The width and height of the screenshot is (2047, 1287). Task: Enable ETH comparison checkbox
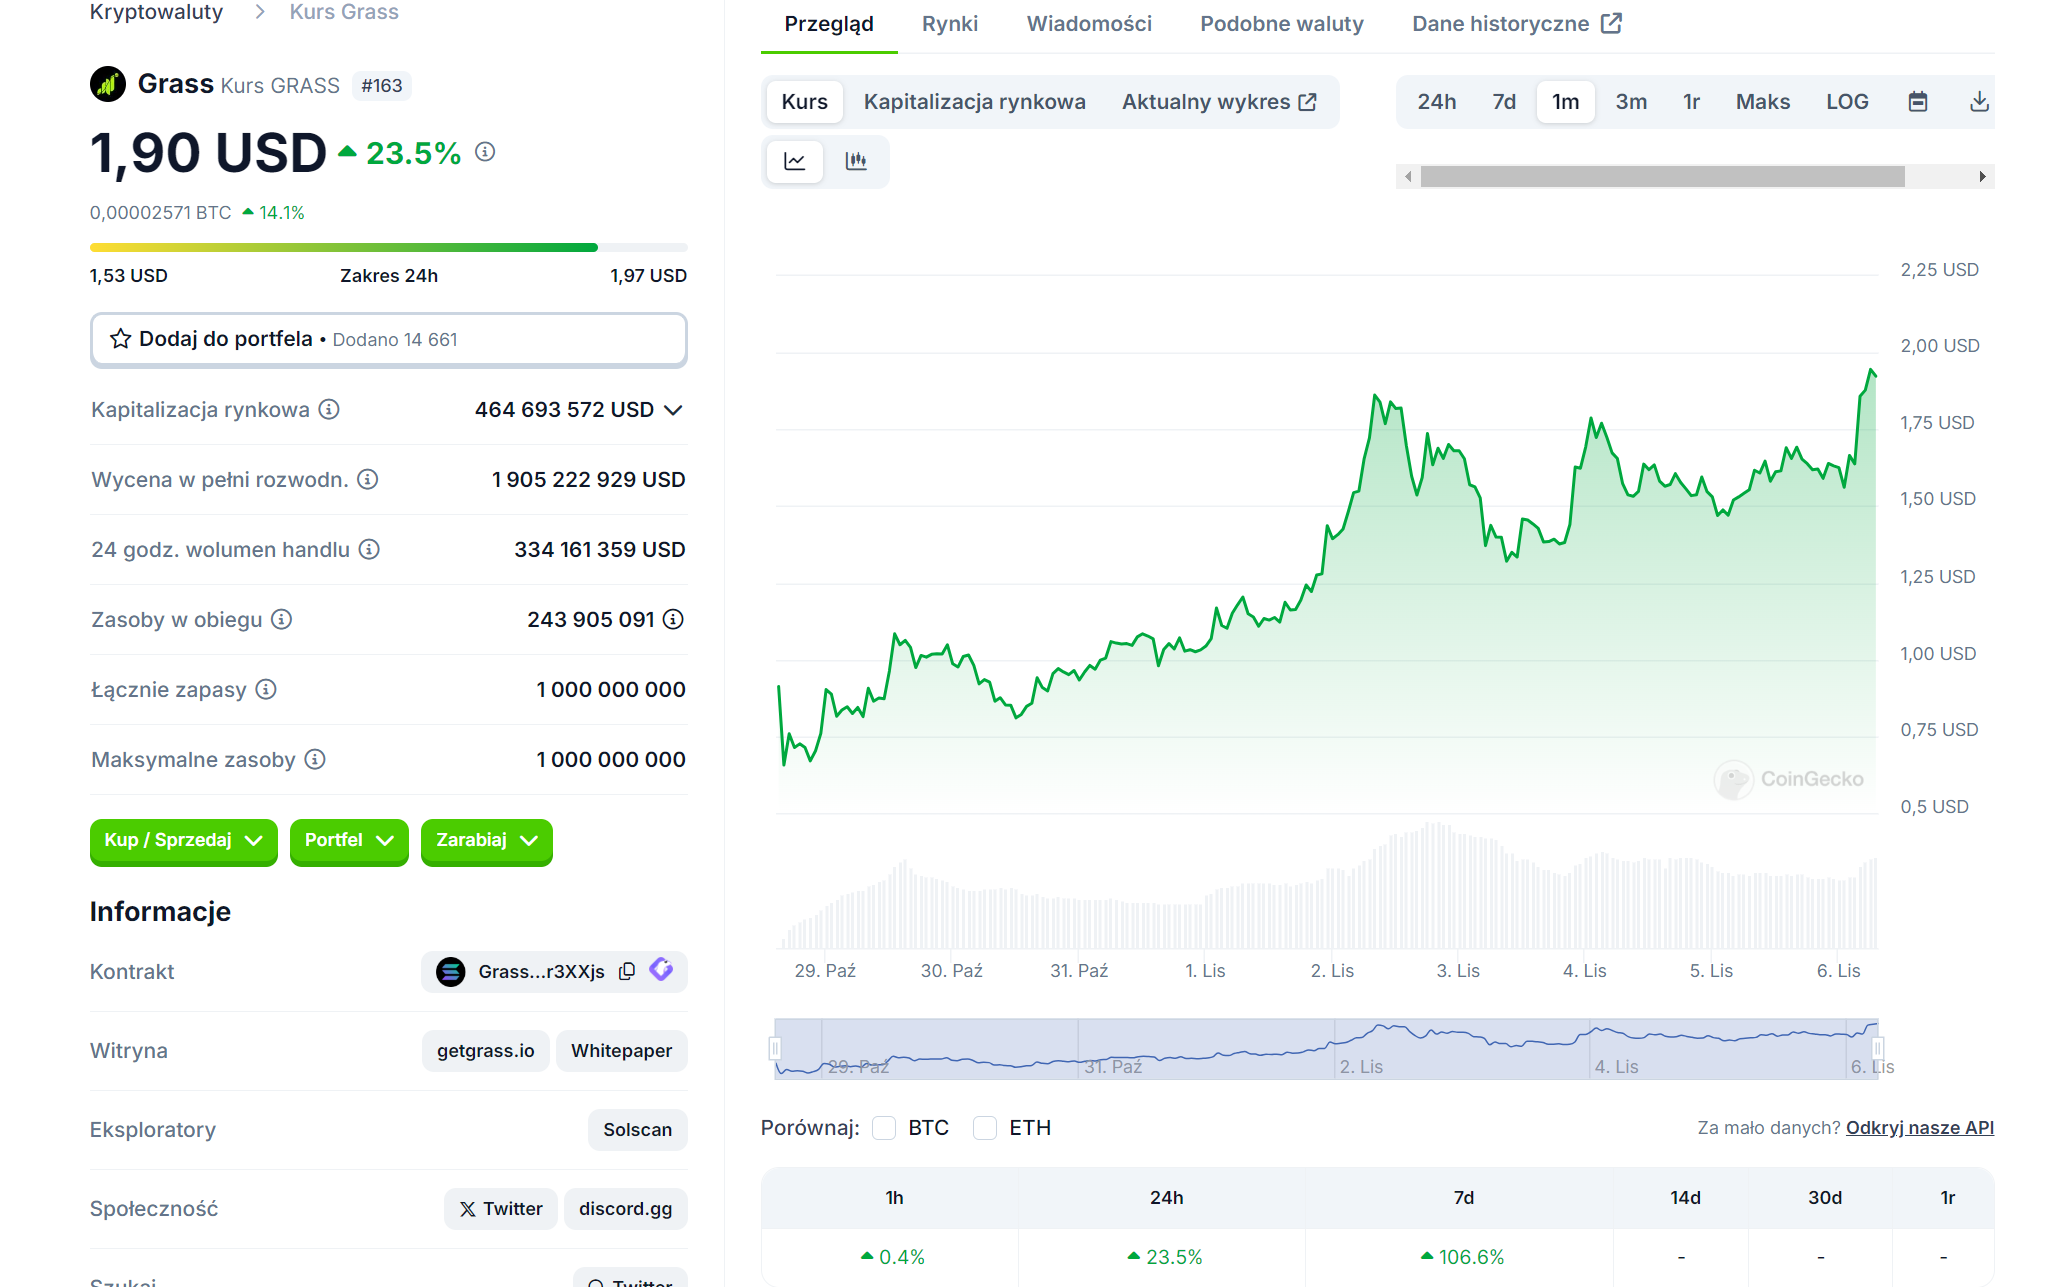(985, 1128)
